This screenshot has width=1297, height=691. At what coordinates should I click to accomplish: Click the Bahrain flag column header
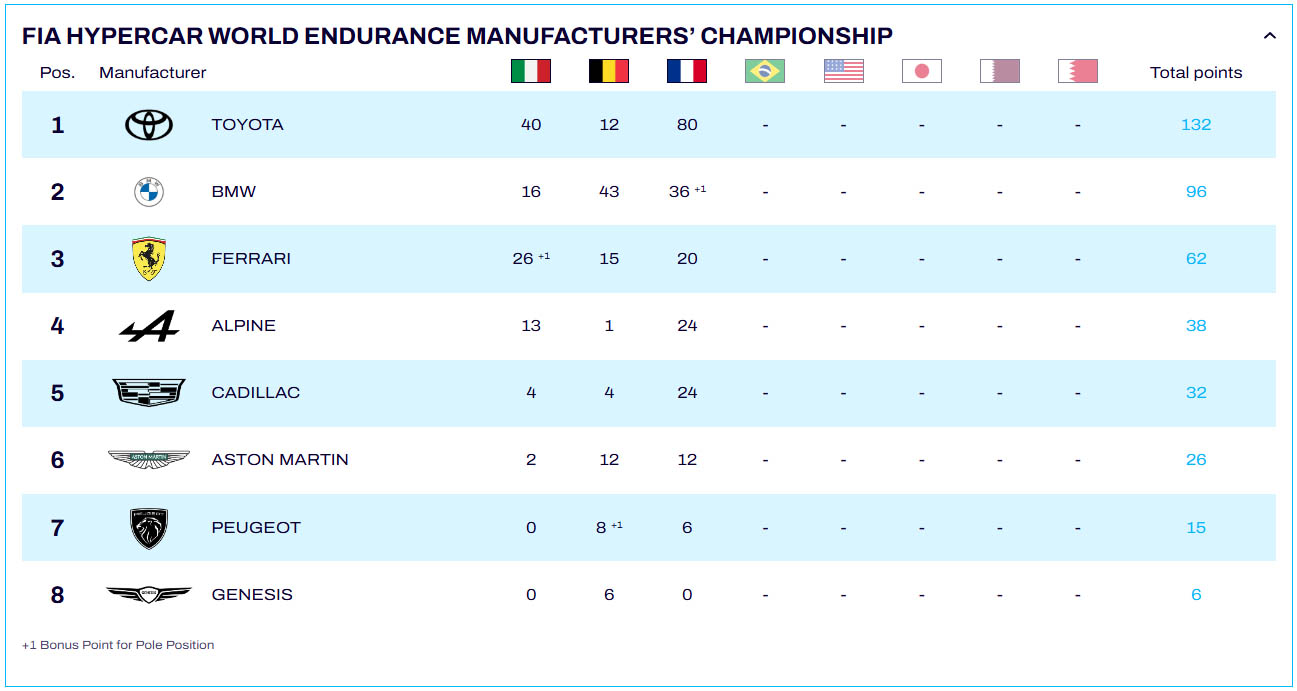(1077, 71)
